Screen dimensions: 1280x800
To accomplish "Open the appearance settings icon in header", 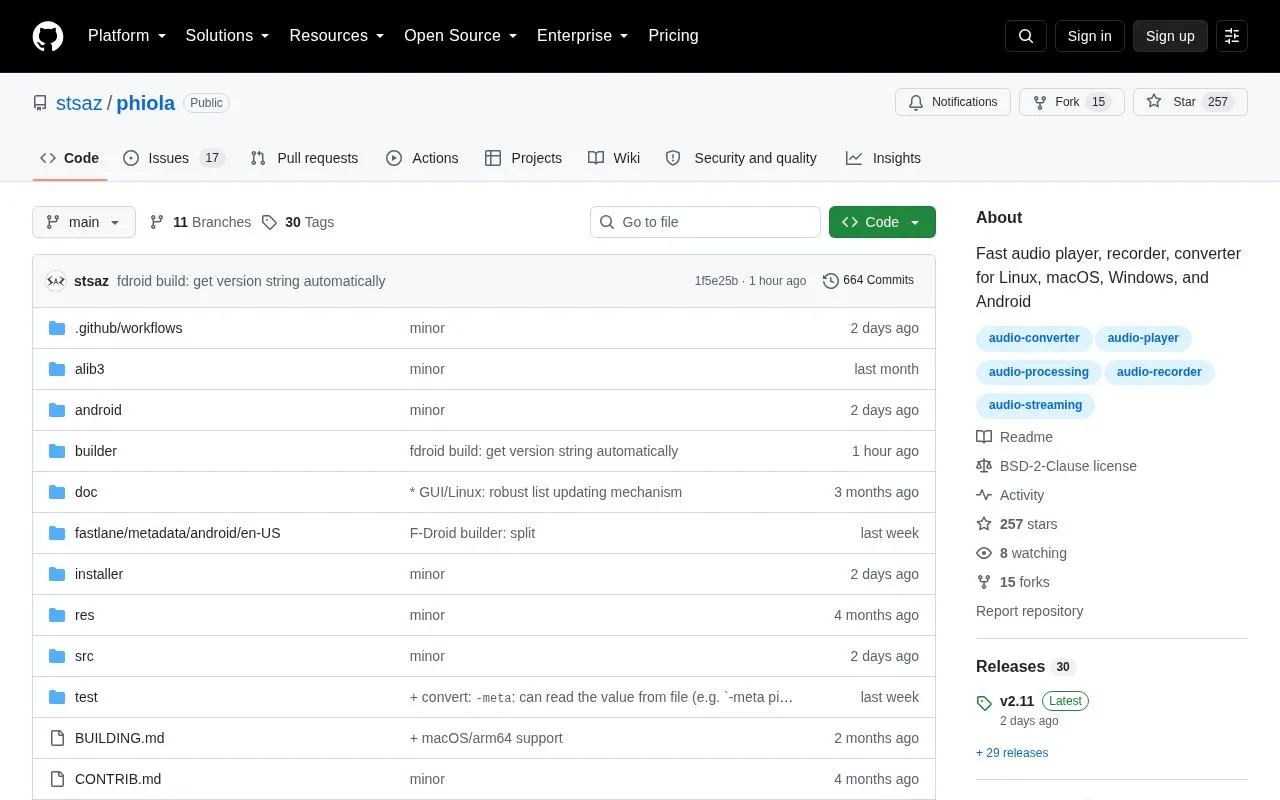I will click(1232, 36).
